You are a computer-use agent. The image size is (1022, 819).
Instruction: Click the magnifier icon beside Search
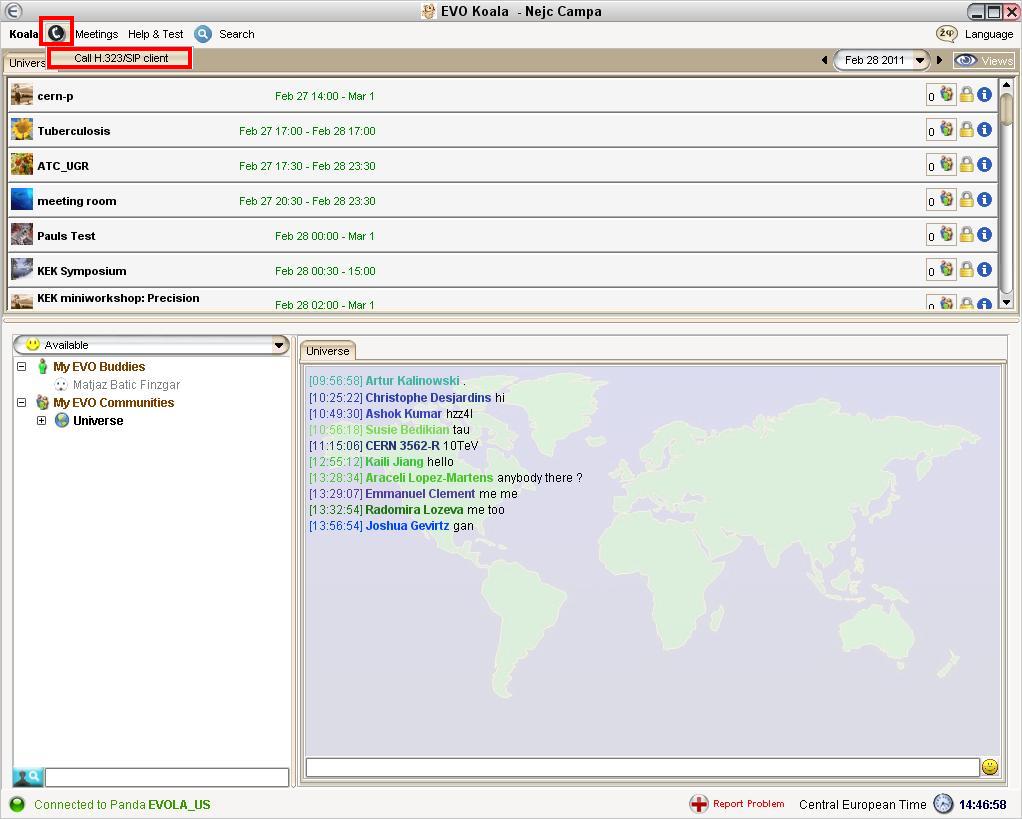[x=203, y=34]
